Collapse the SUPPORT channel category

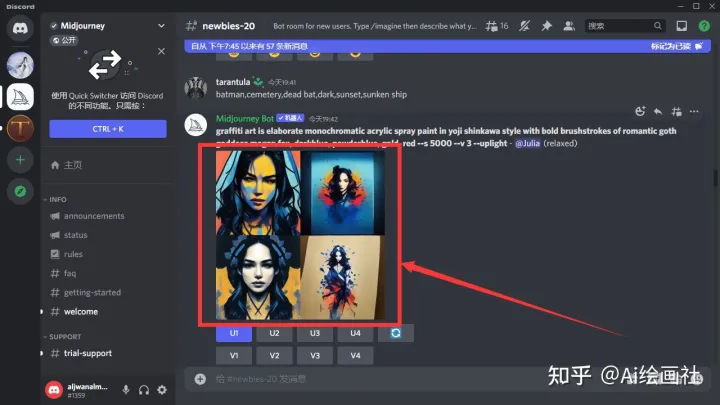click(64, 337)
